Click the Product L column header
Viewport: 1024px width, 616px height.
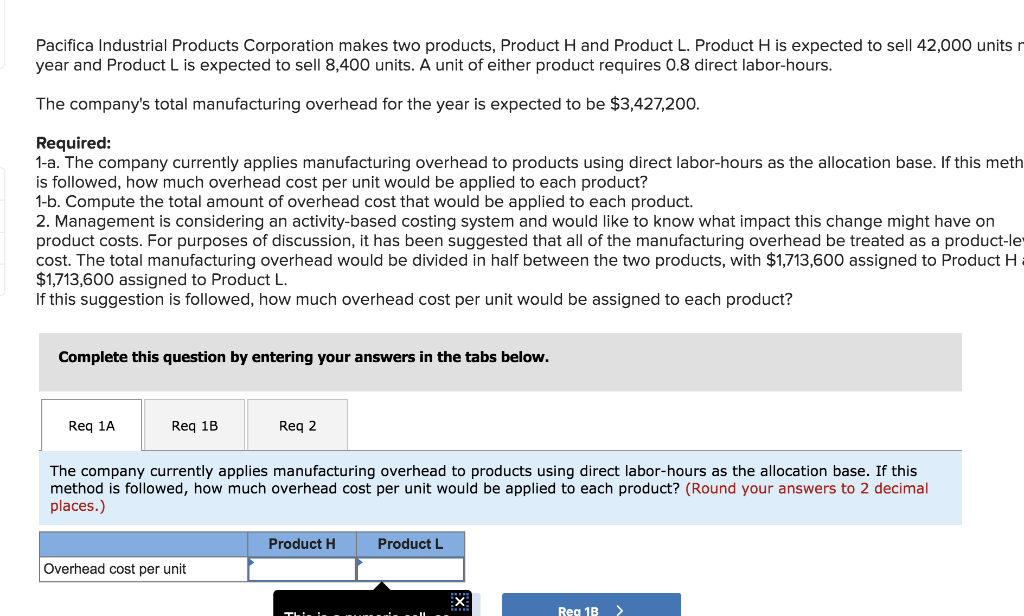[x=411, y=543]
